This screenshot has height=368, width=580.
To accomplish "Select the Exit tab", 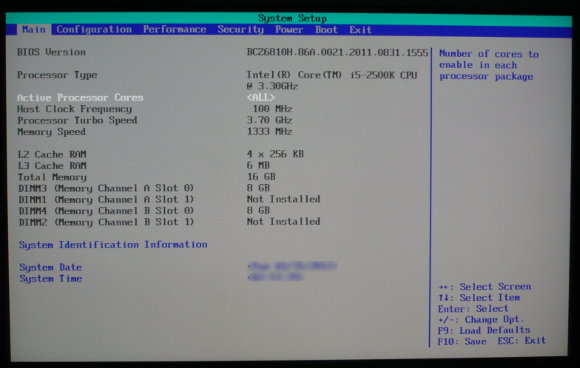I will pos(360,30).
